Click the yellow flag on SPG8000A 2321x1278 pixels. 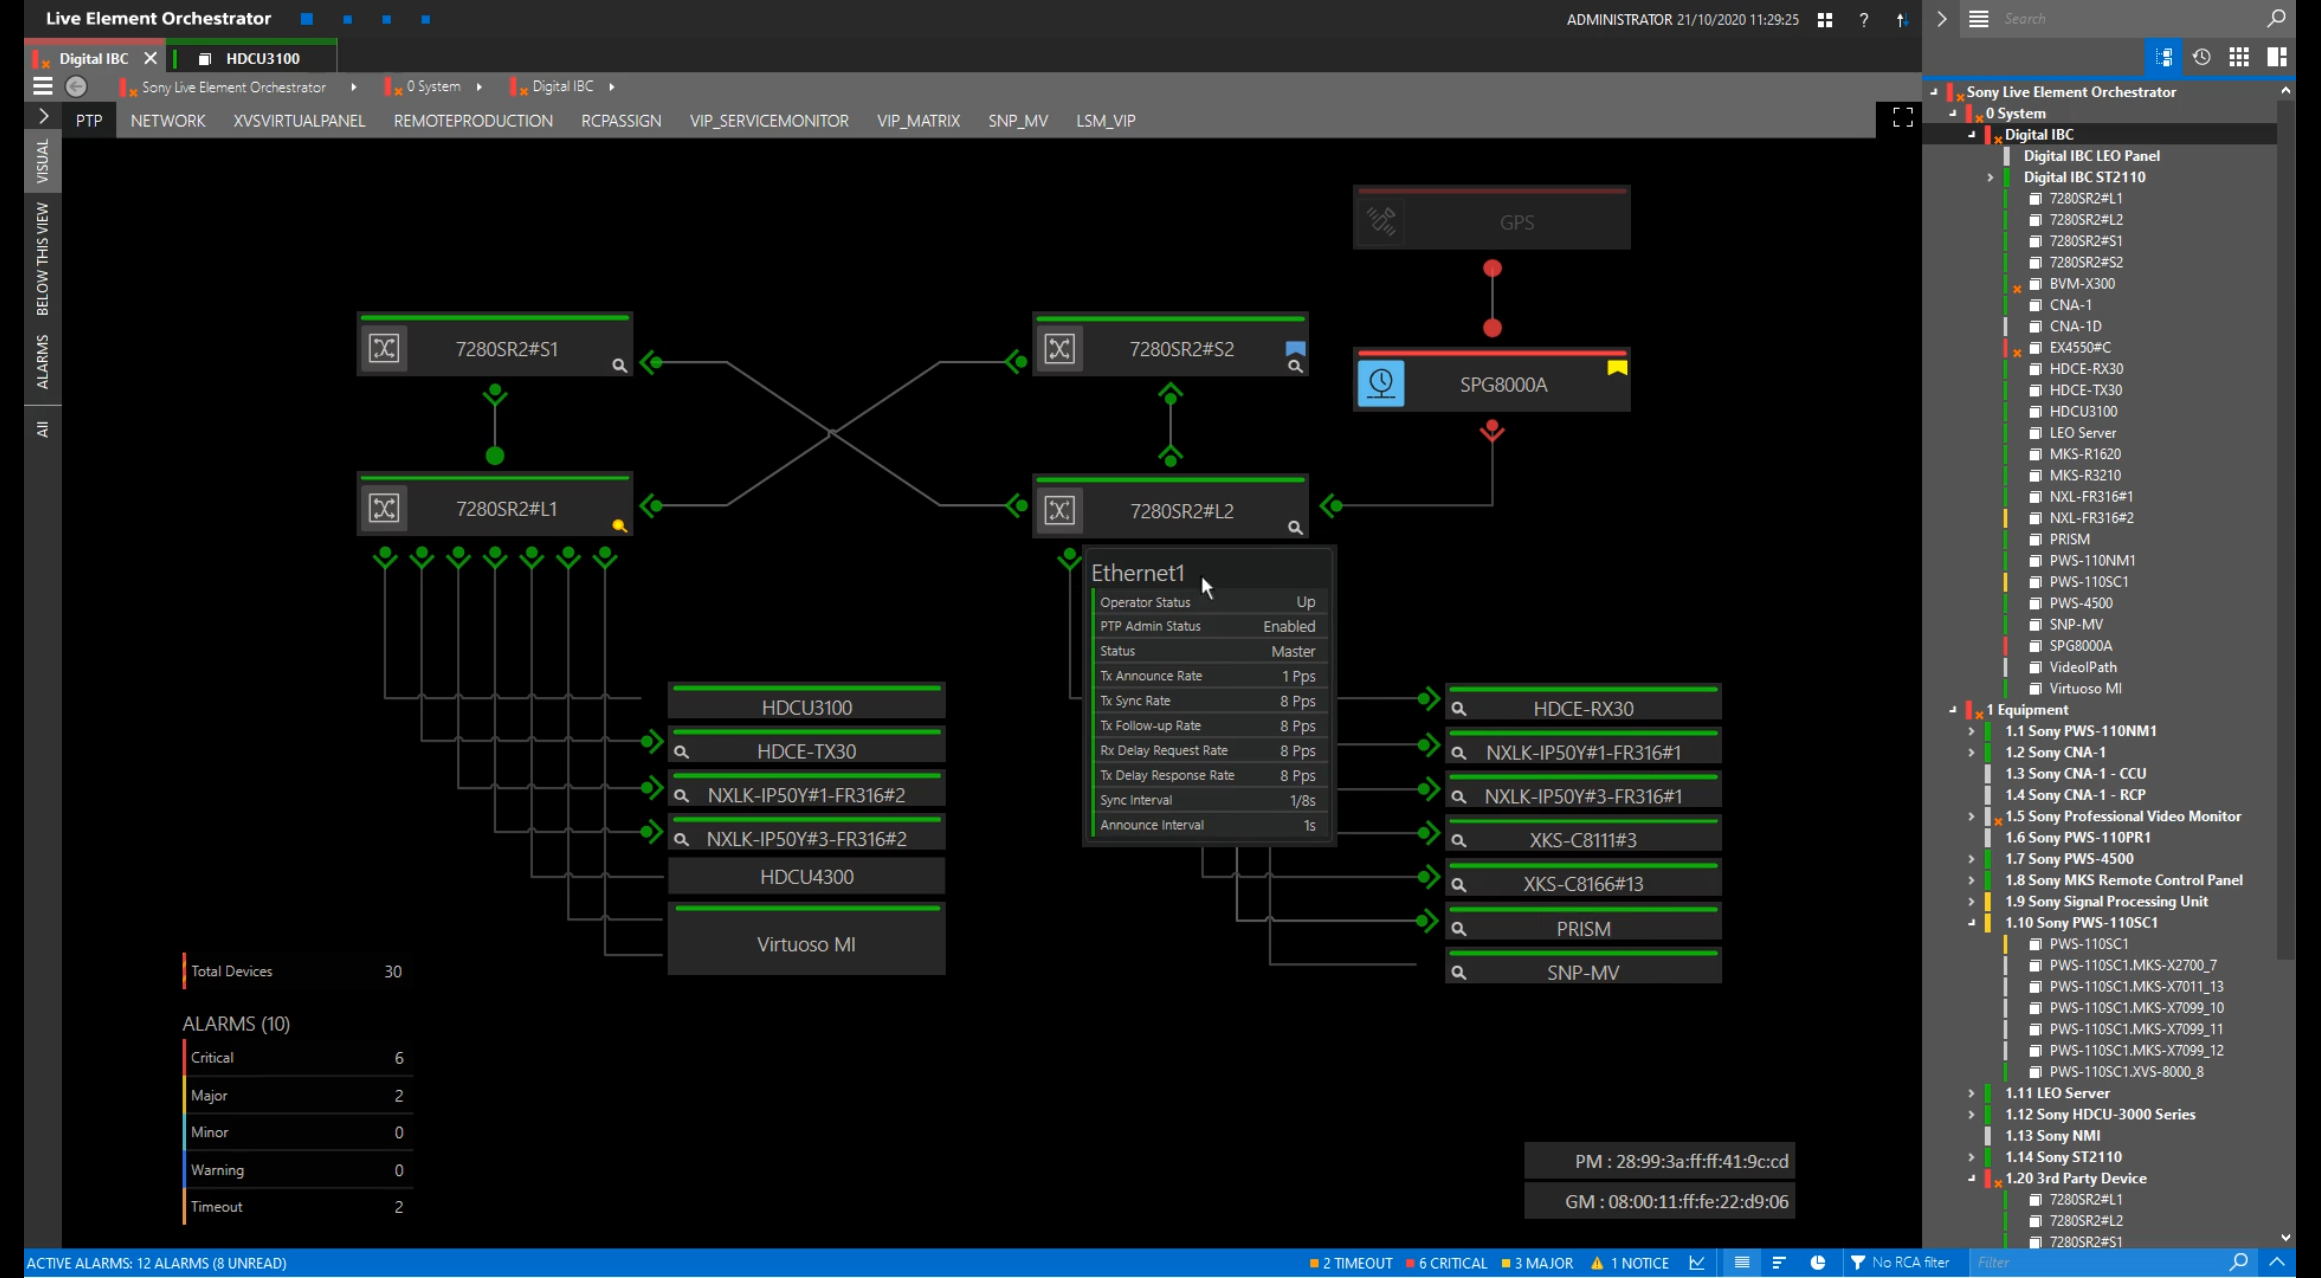1617,368
